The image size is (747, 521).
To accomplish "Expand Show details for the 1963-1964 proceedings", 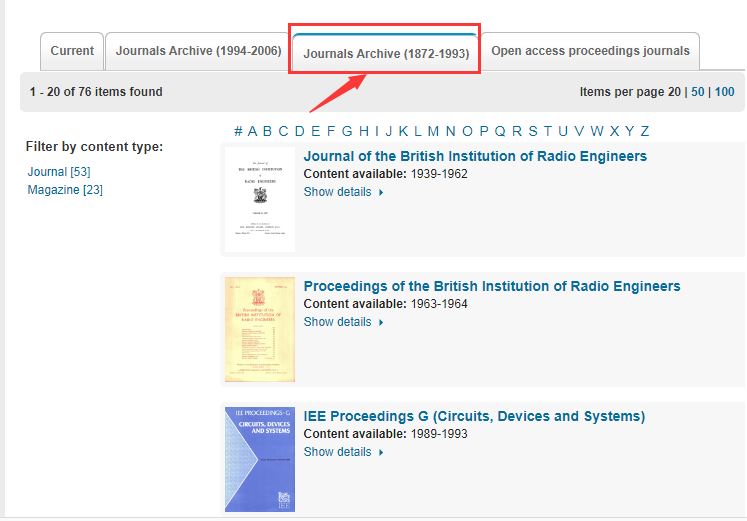I will [x=343, y=322].
